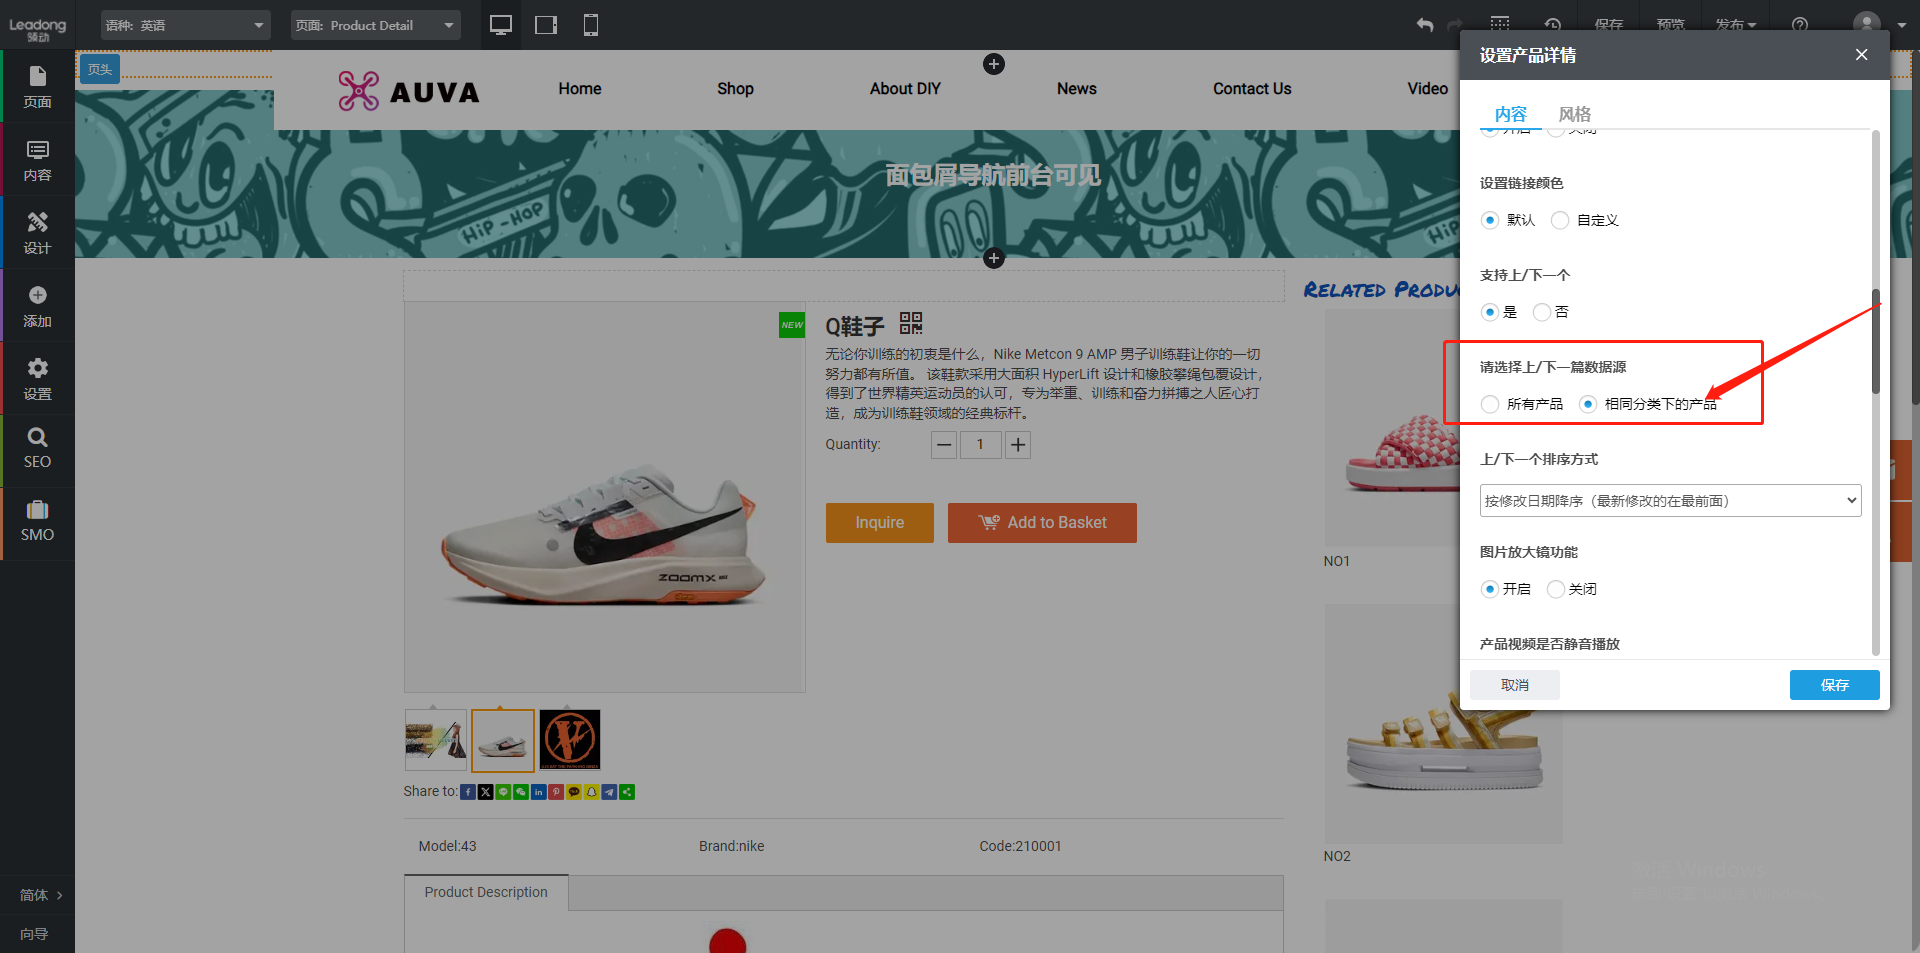
Task: Open the 设计 design tools panel
Action: click(x=37, y=233)
